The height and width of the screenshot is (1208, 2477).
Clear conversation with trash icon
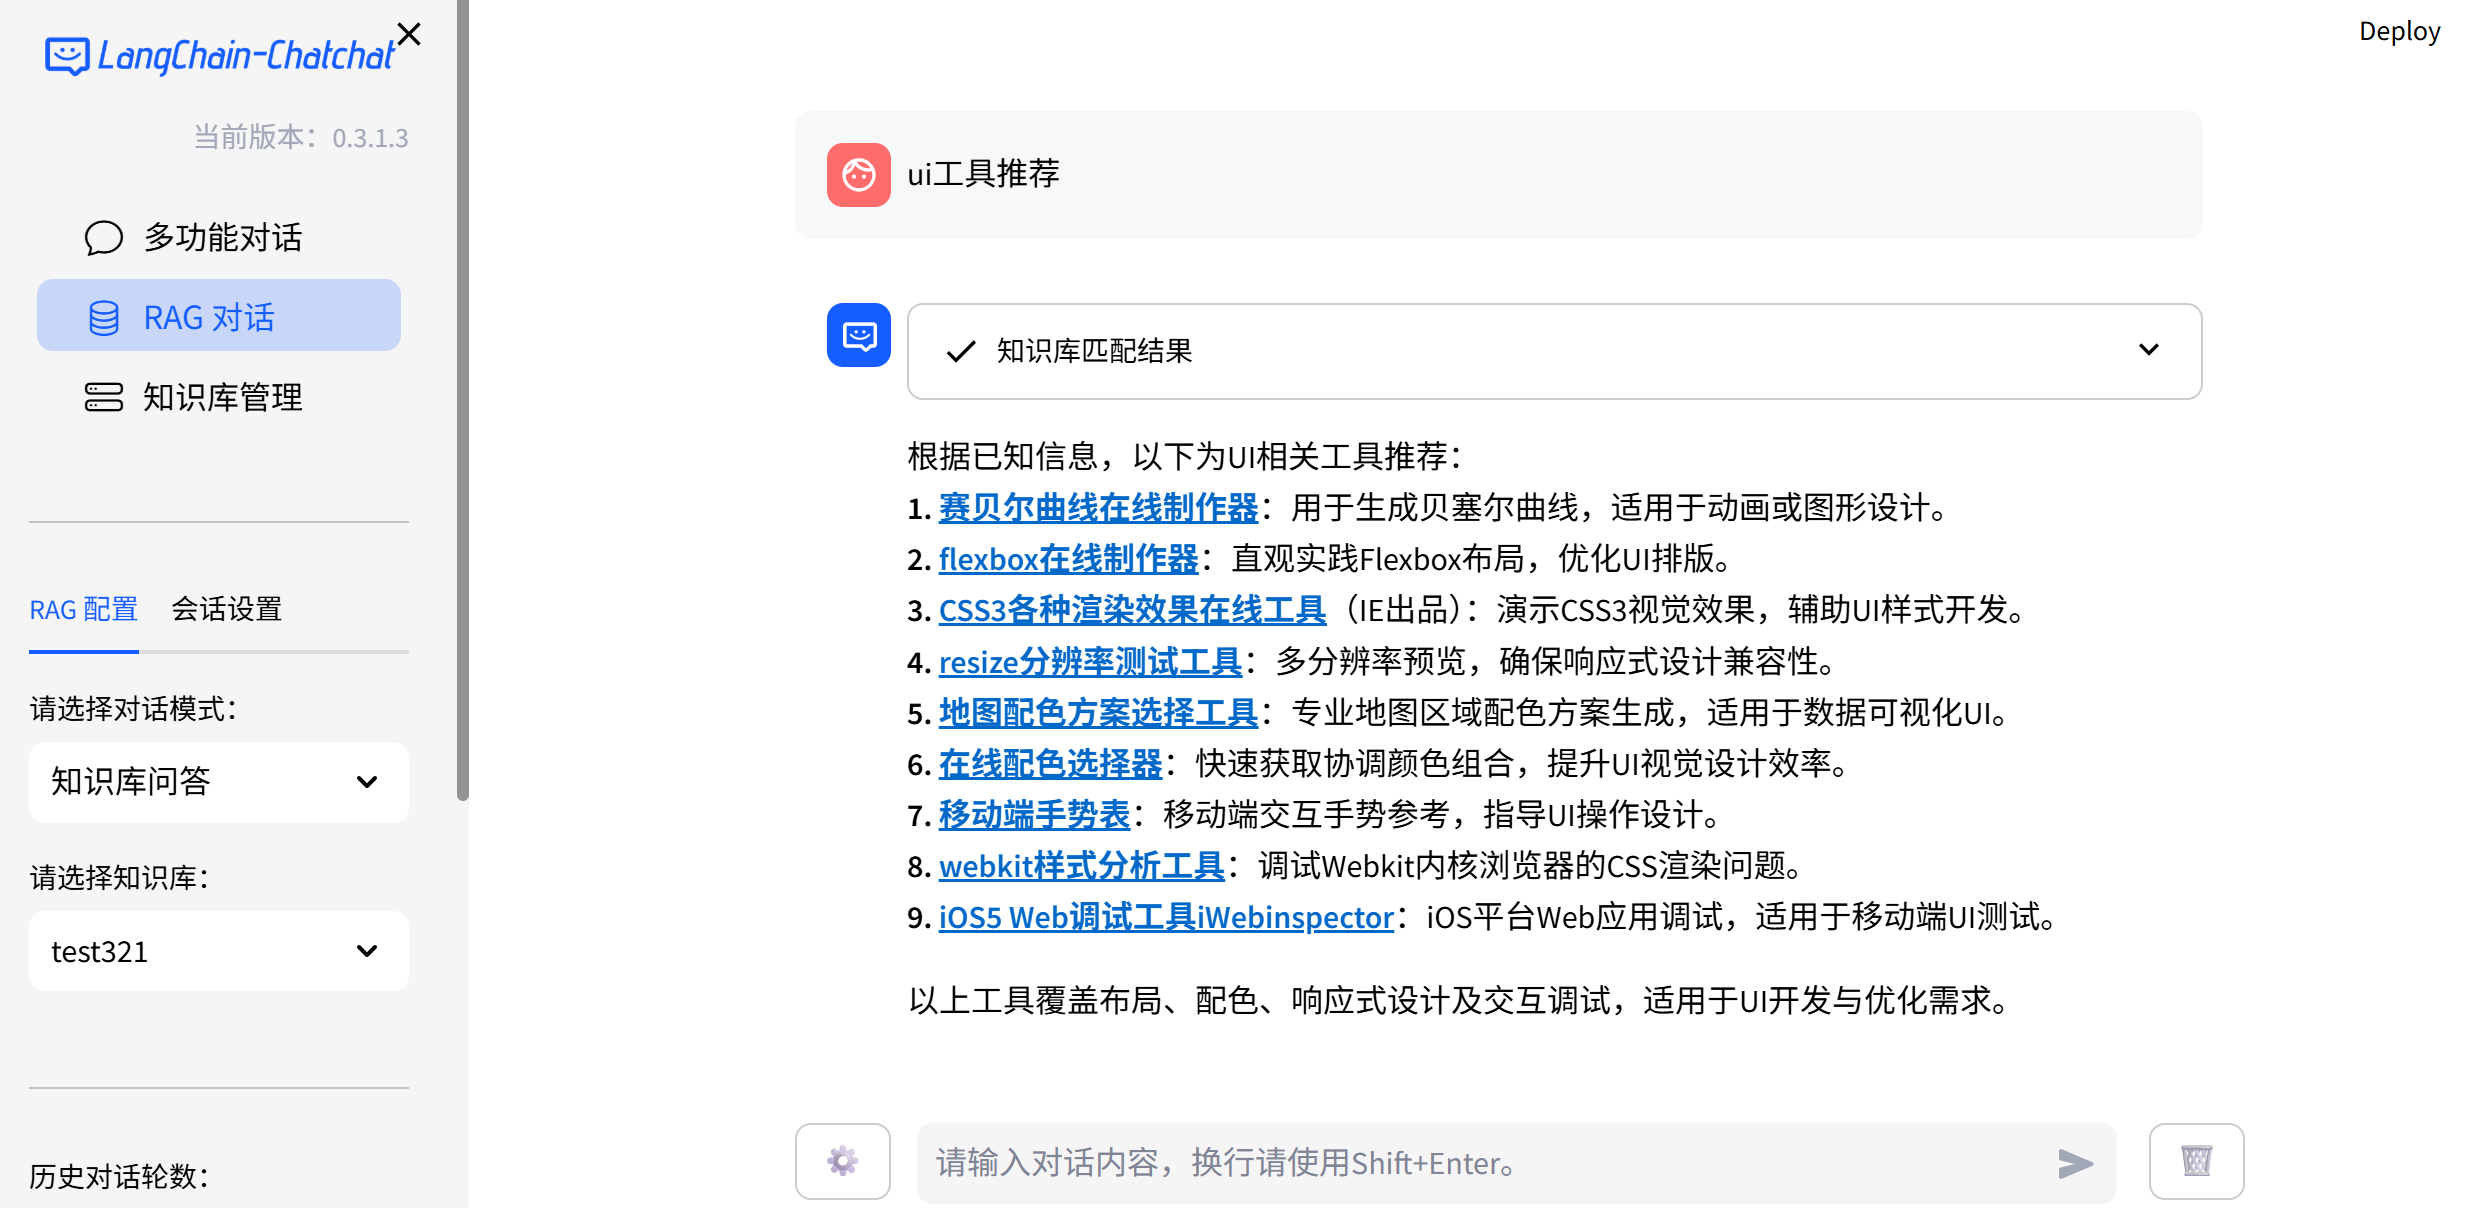2196,1161
